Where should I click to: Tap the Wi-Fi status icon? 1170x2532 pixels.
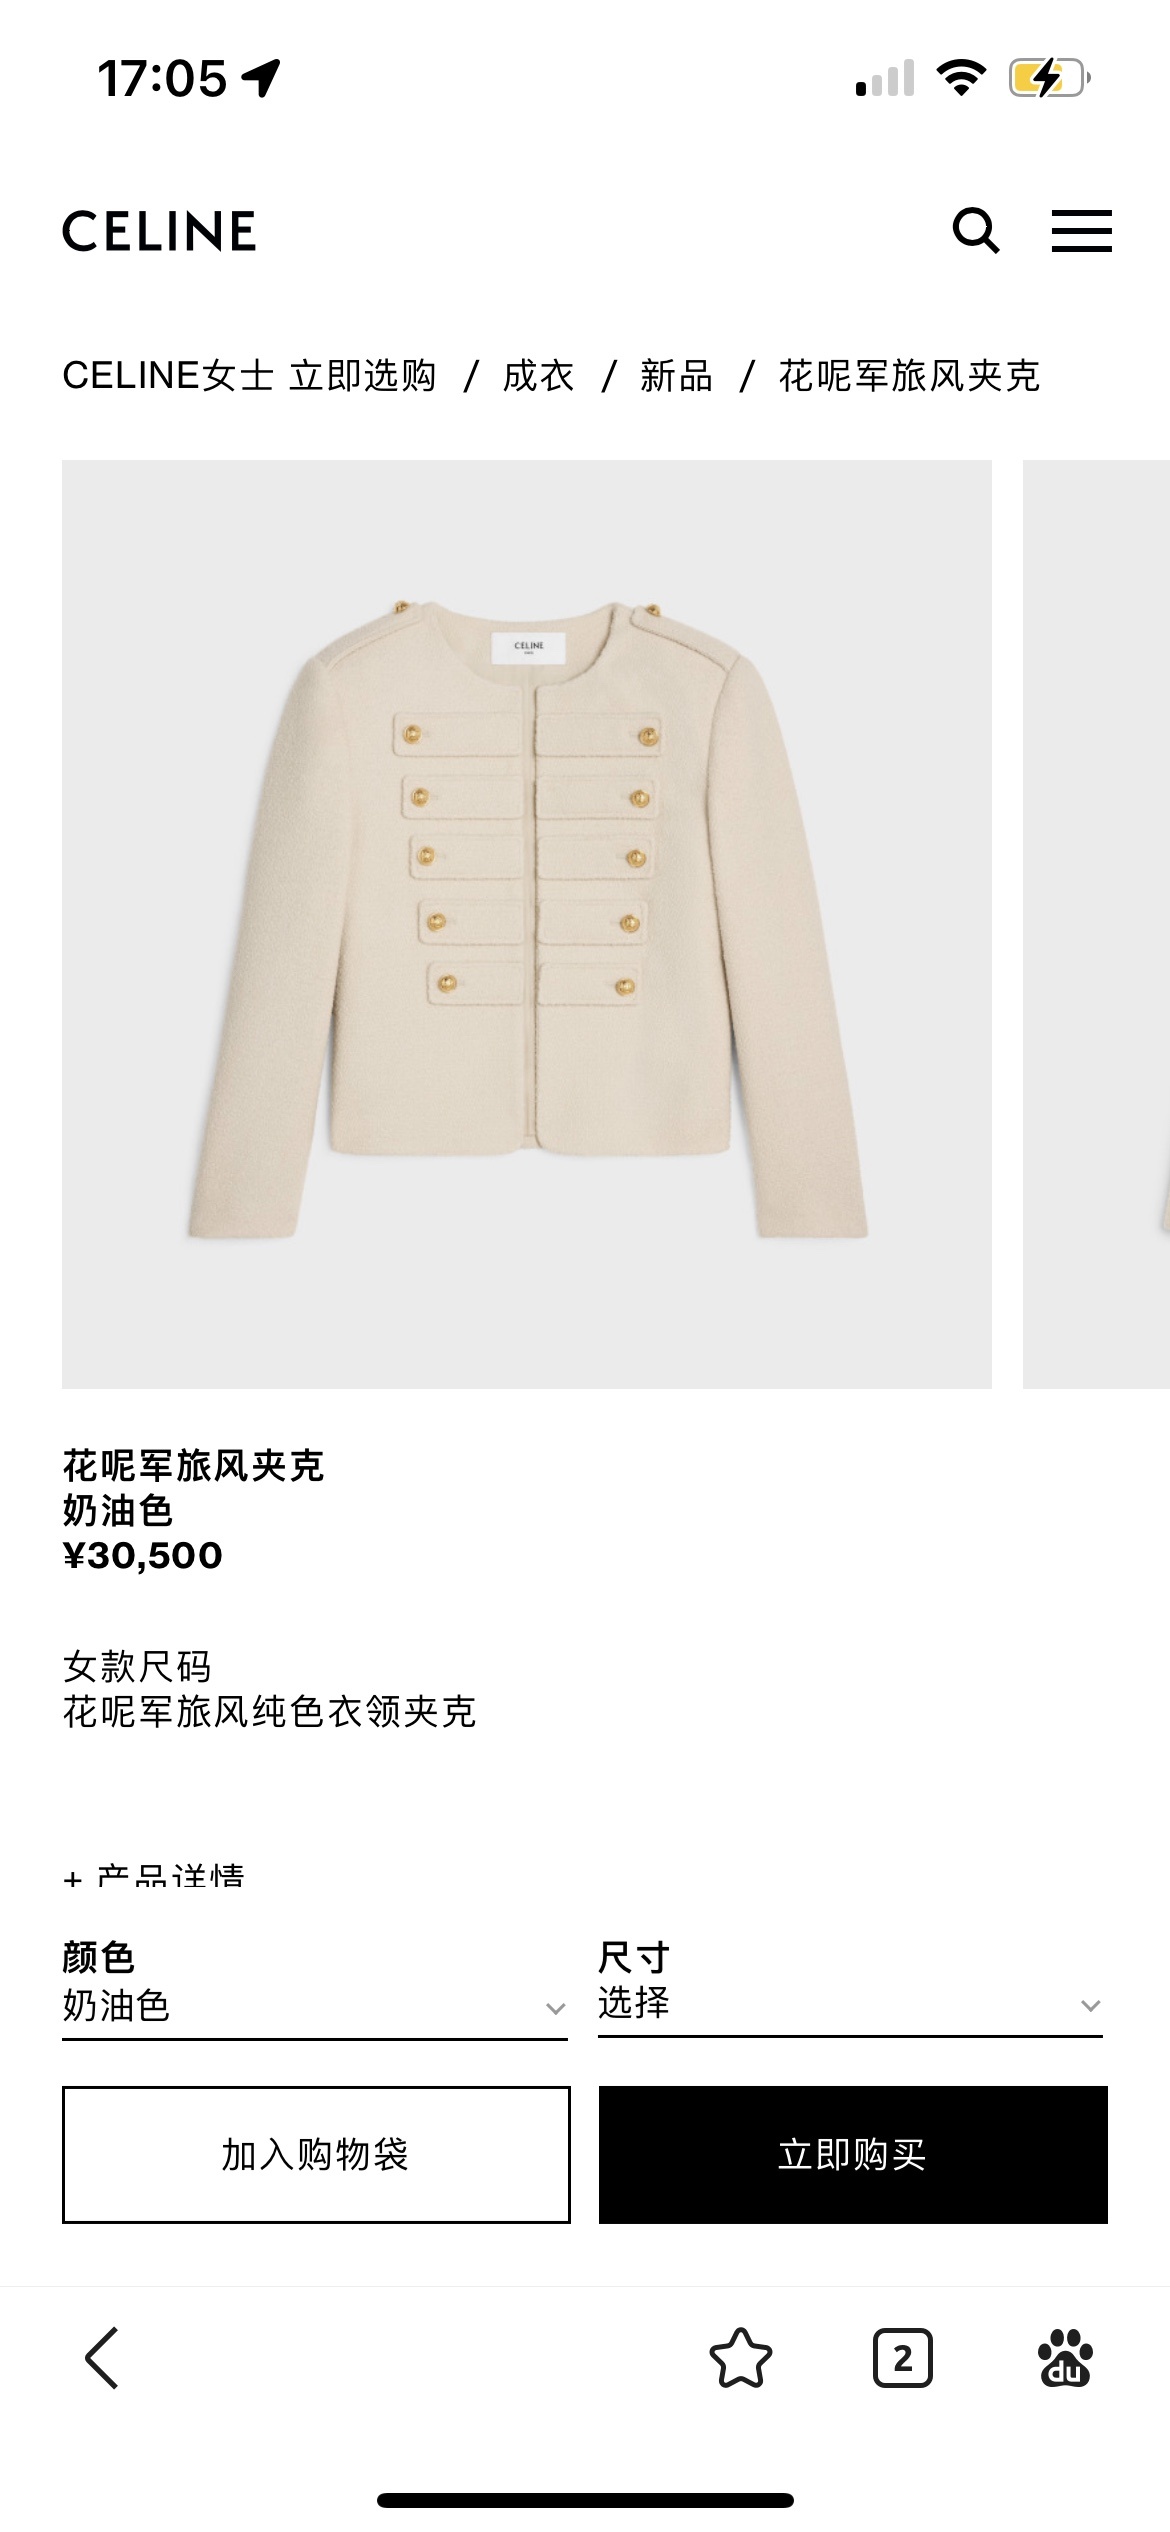click(961, 77)
